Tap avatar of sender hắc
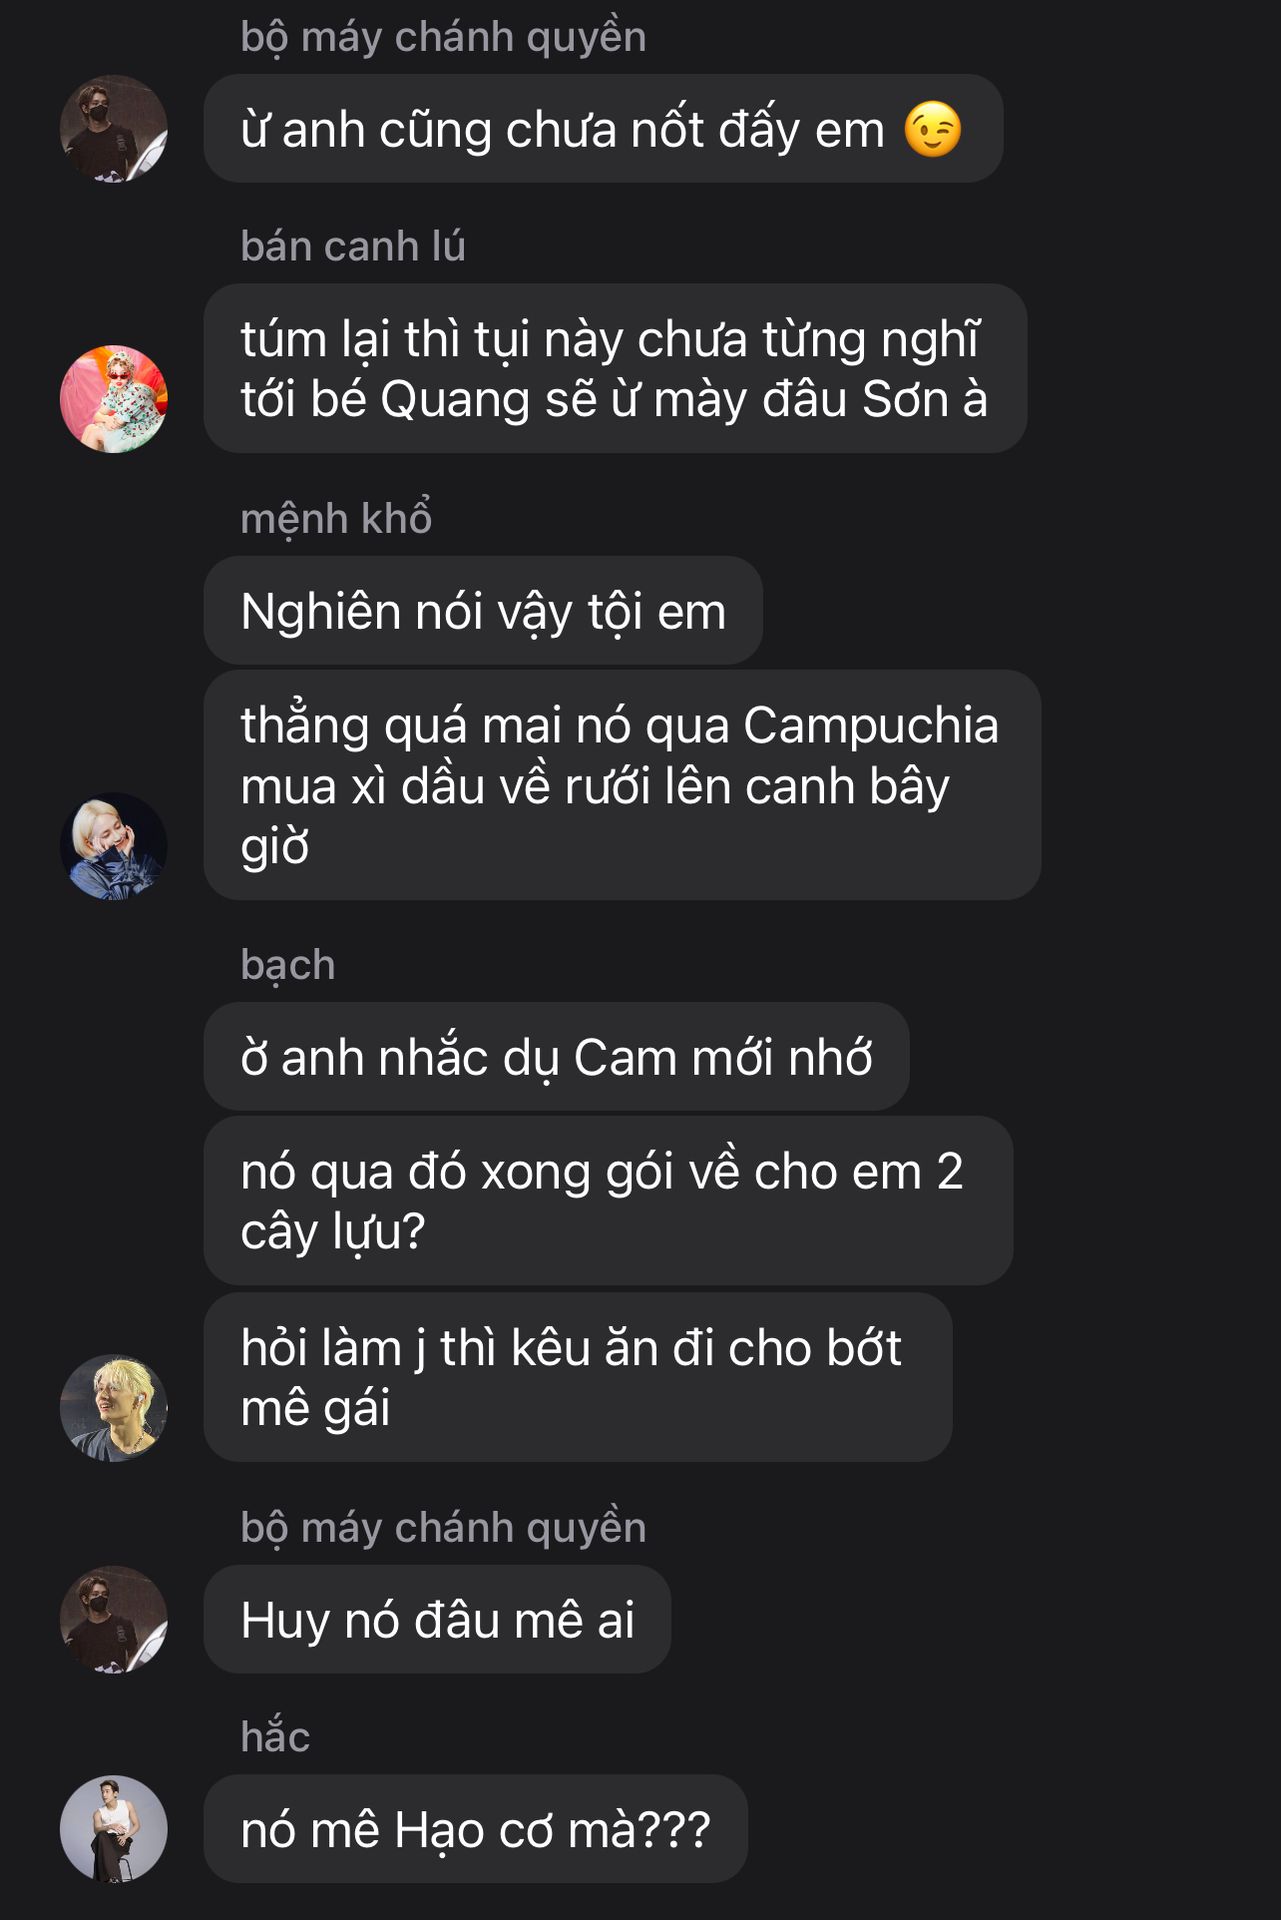This screenshot has height=1920, width=1281. [114, 1829]
